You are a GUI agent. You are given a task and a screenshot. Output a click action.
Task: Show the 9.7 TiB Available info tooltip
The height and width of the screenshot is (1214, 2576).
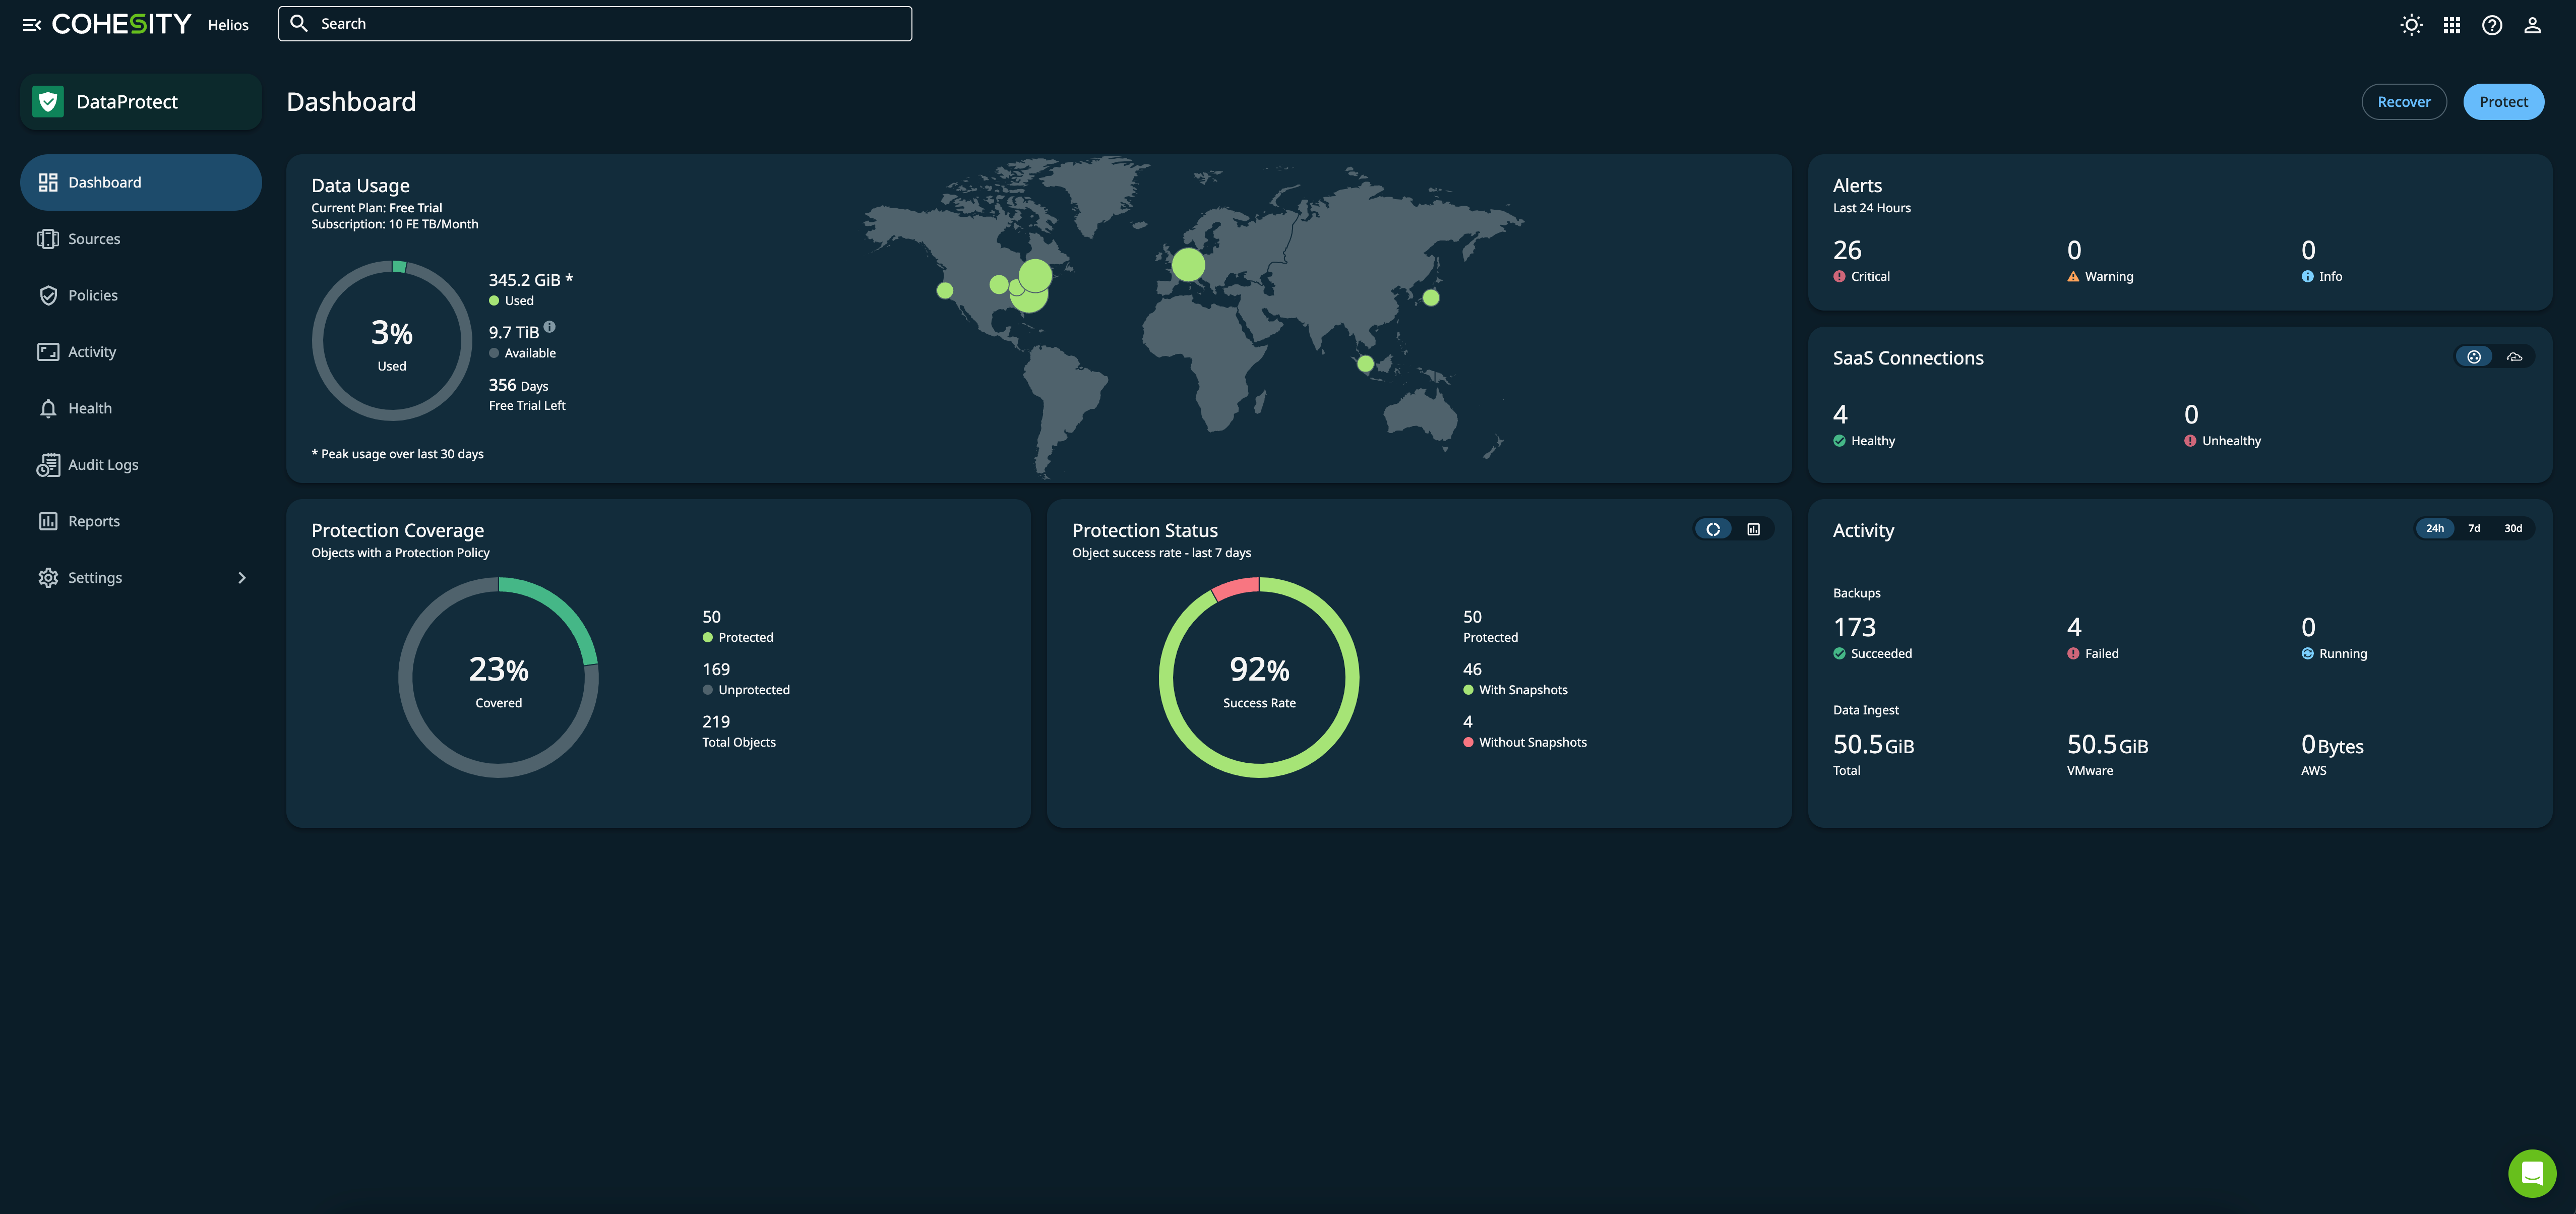pos(550,328)
